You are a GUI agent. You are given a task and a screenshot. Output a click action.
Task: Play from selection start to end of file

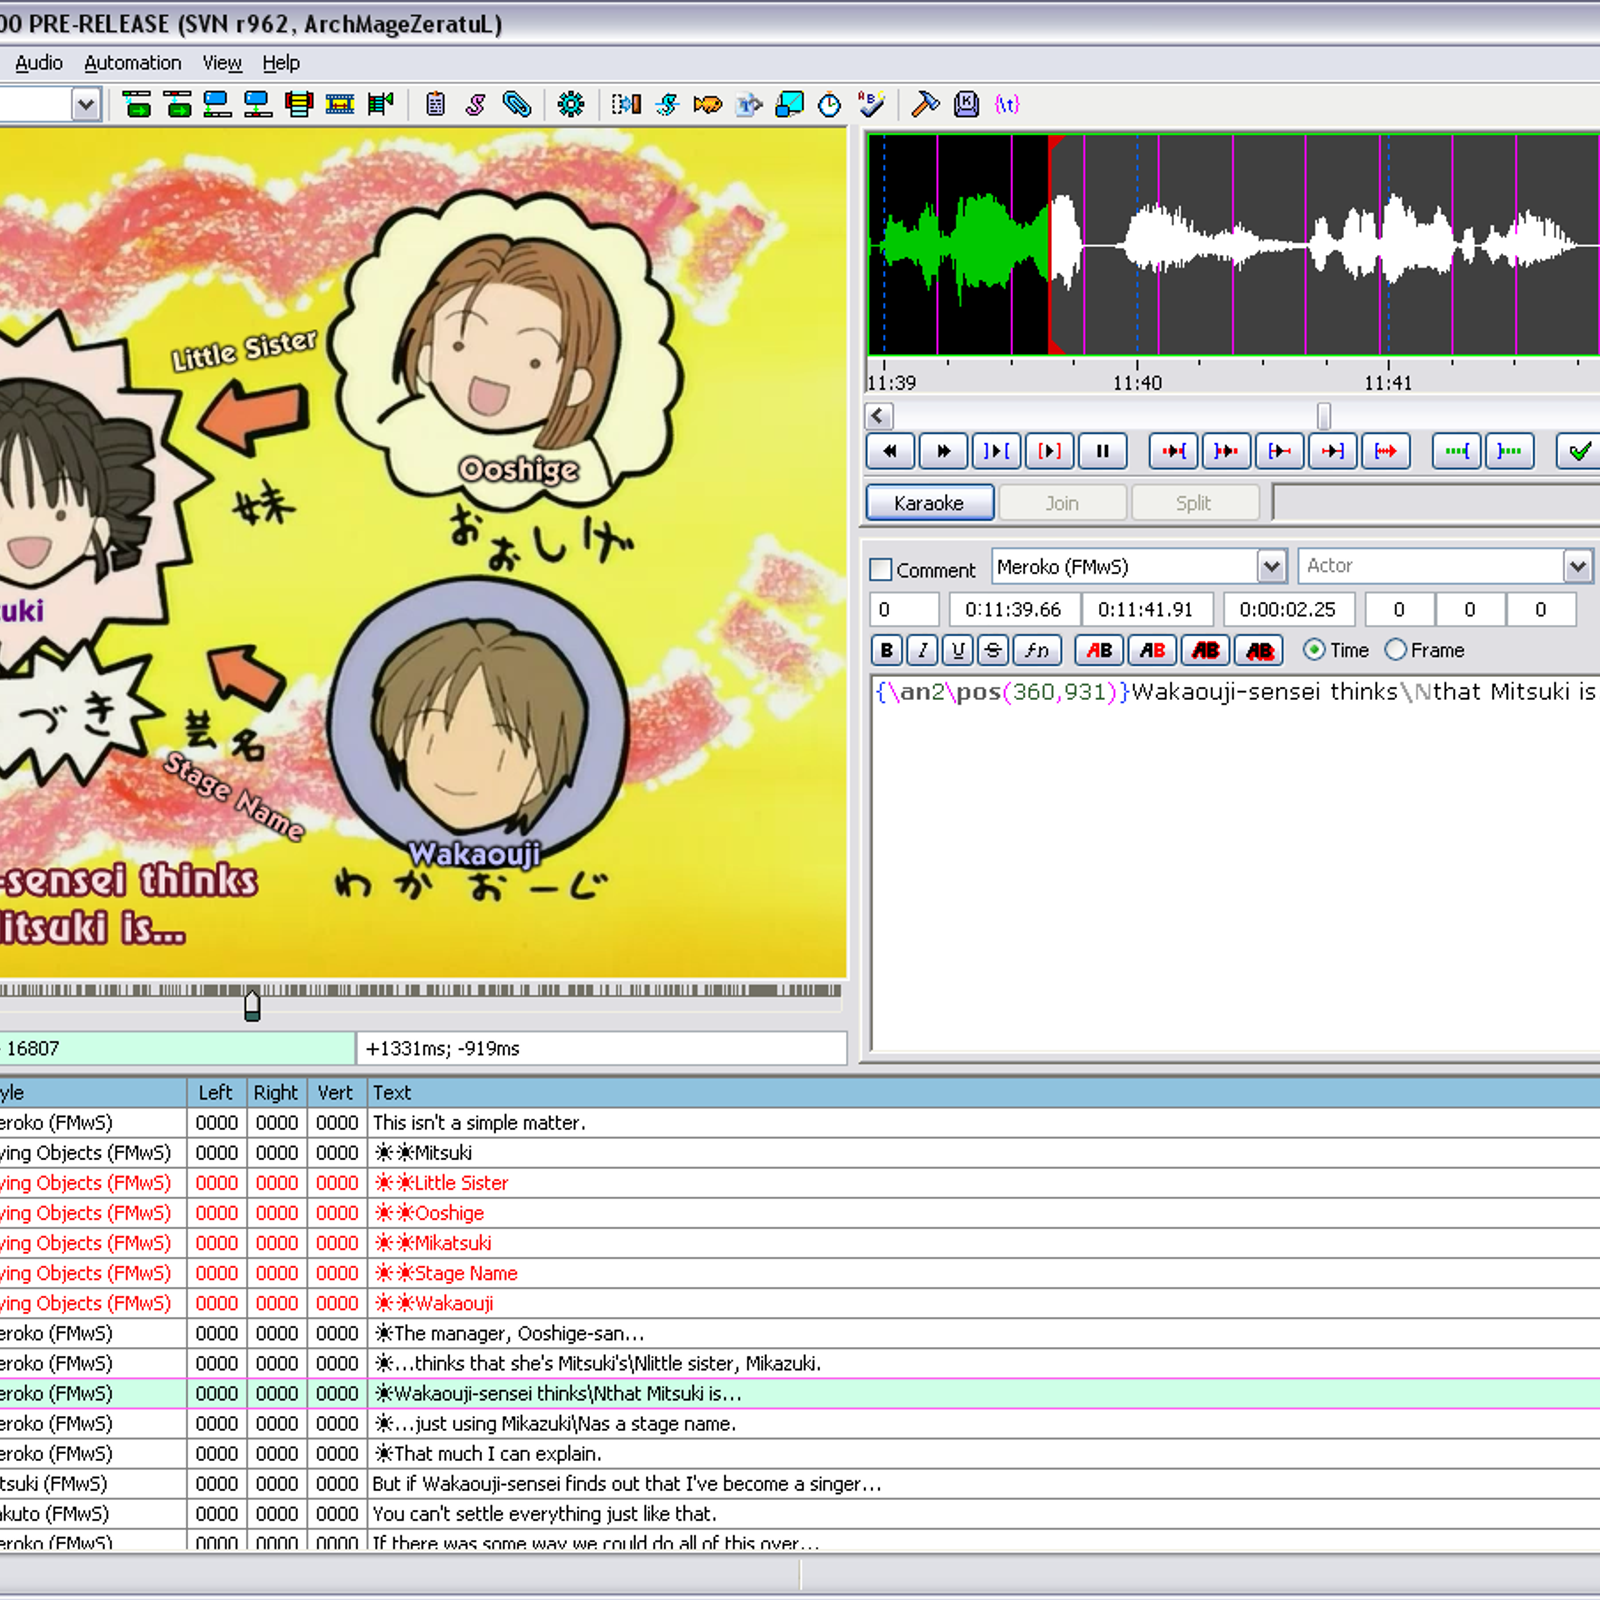[x=1386, y=451]
